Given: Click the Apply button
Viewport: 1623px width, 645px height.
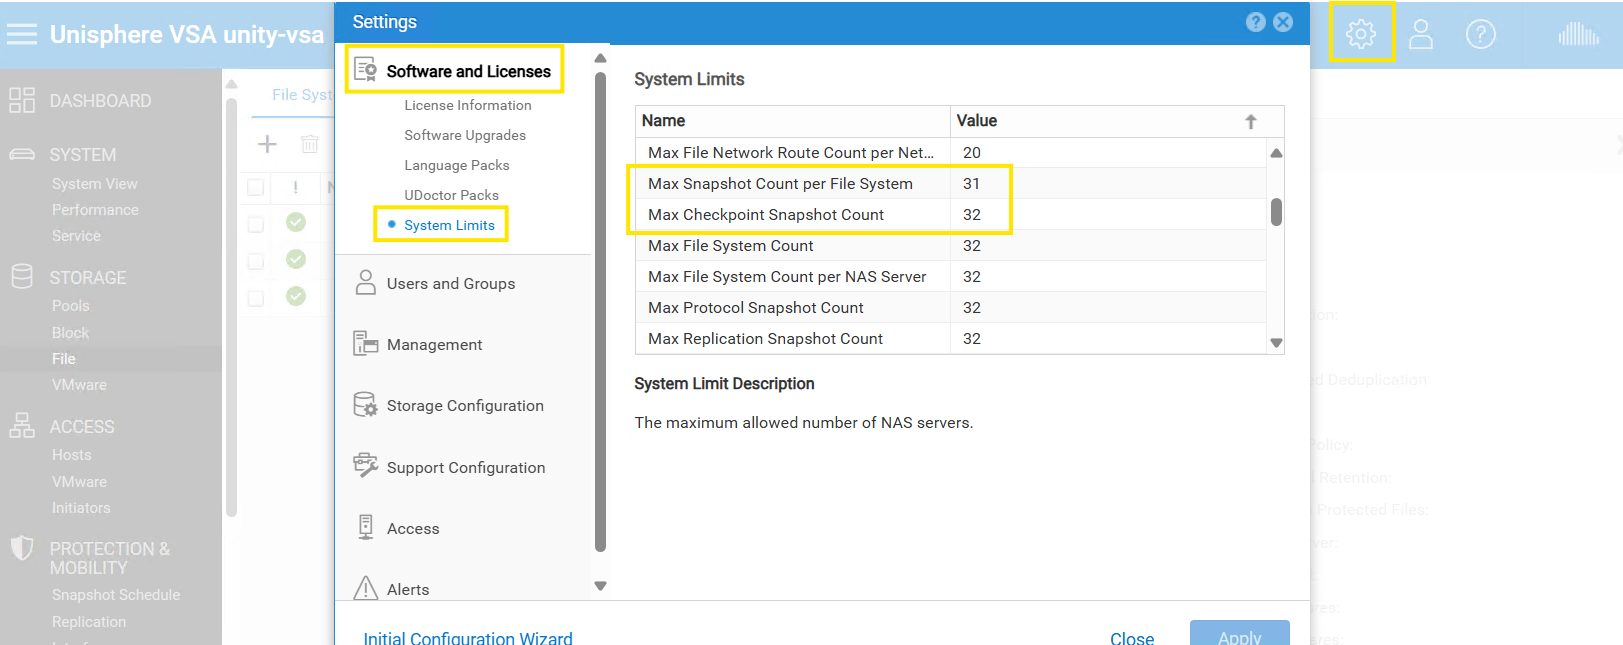Looking at the screenshot, I should (x=1239, y=634).
